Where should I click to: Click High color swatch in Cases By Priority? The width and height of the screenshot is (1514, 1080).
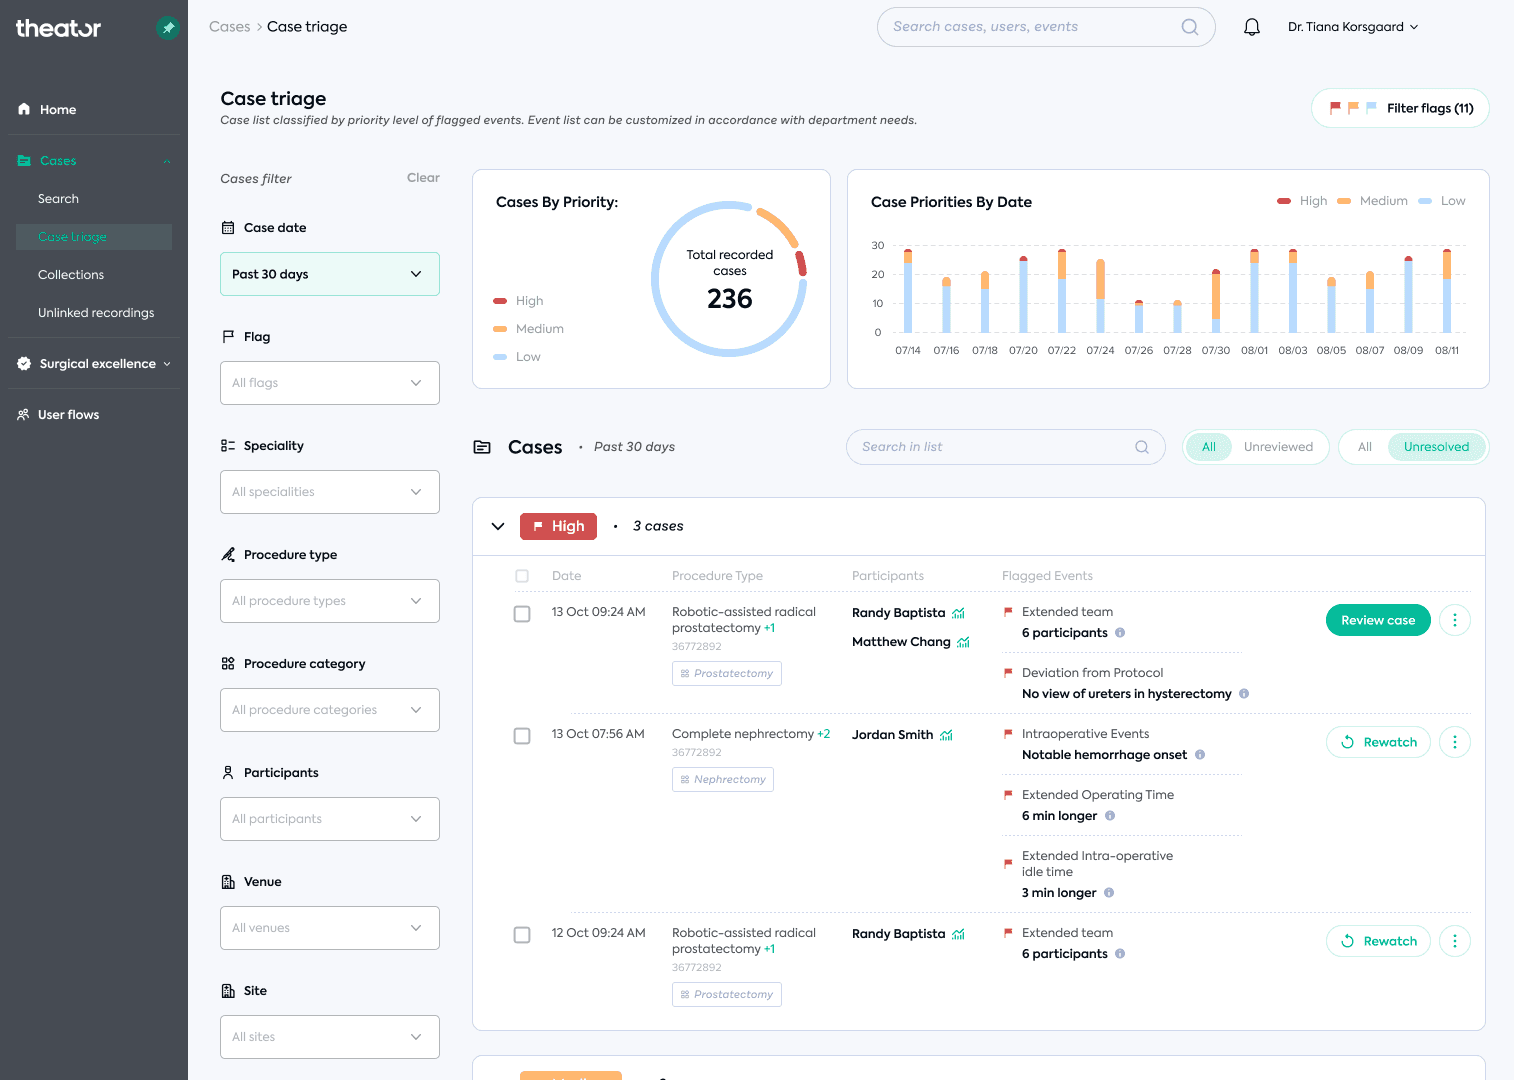coord(500,301)
